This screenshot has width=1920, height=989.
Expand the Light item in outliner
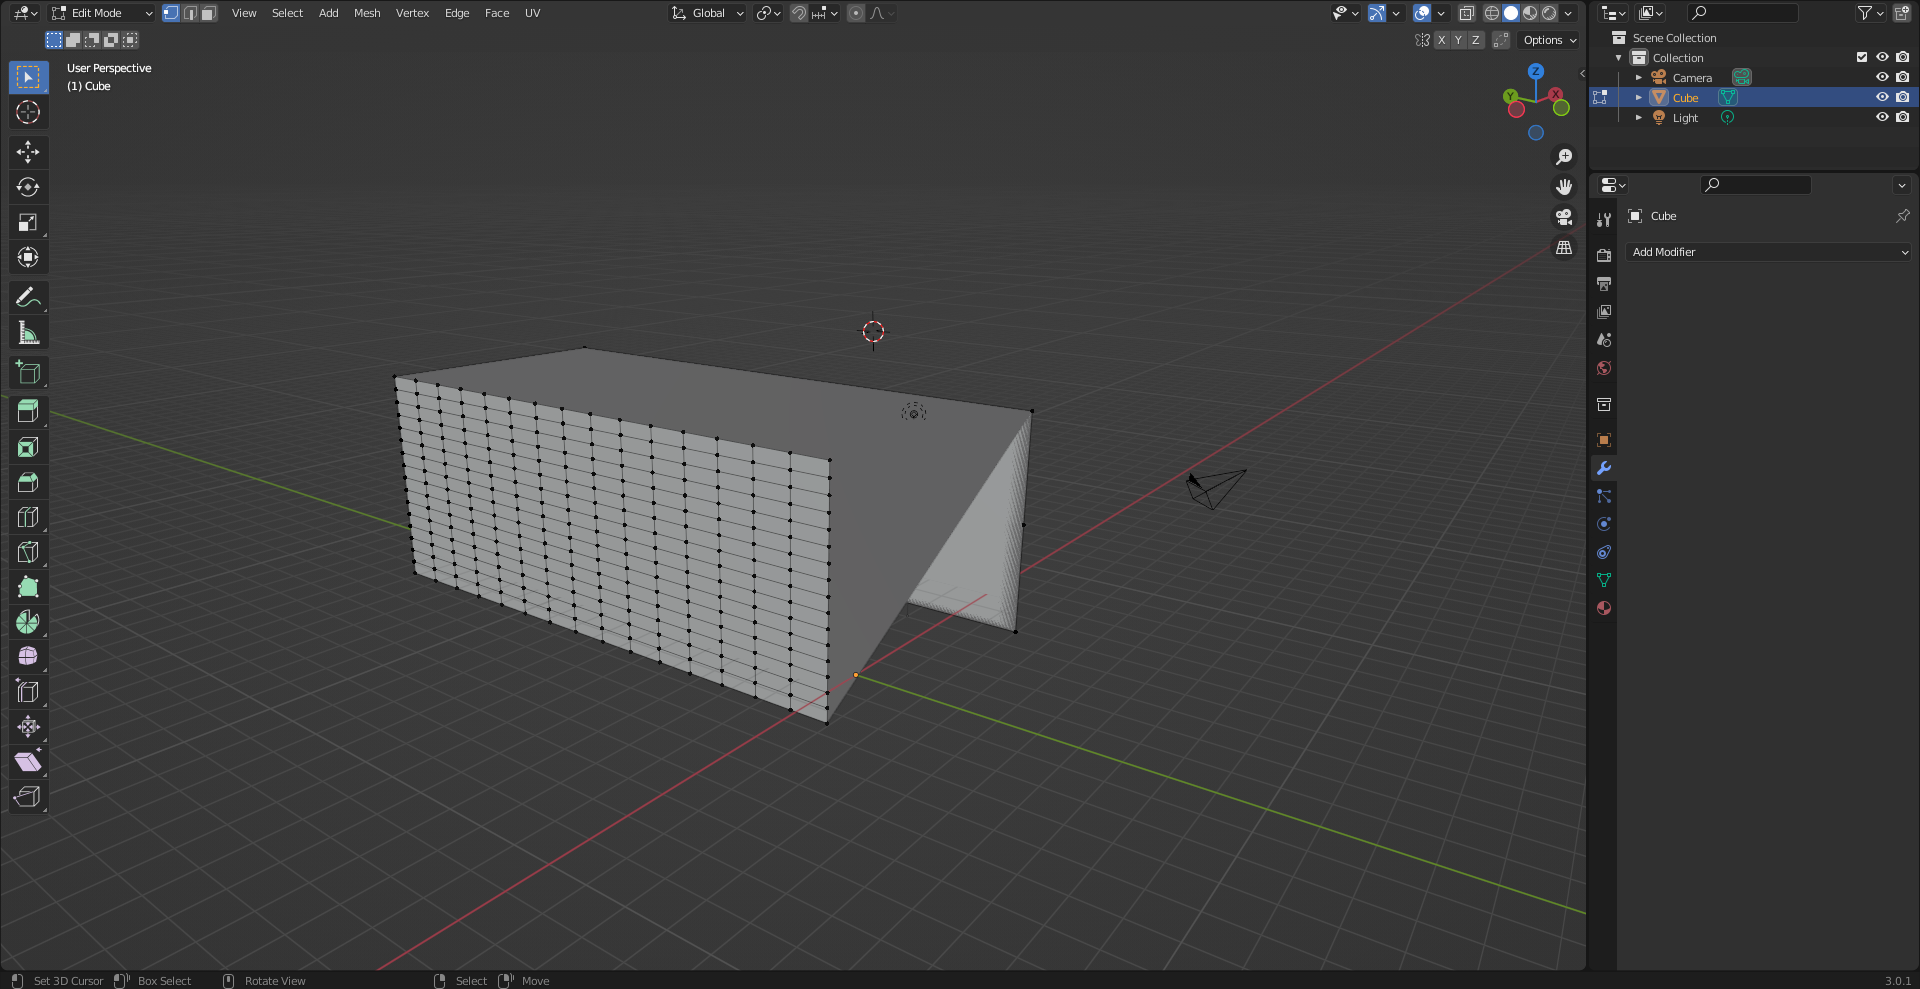coord(1638,117)
